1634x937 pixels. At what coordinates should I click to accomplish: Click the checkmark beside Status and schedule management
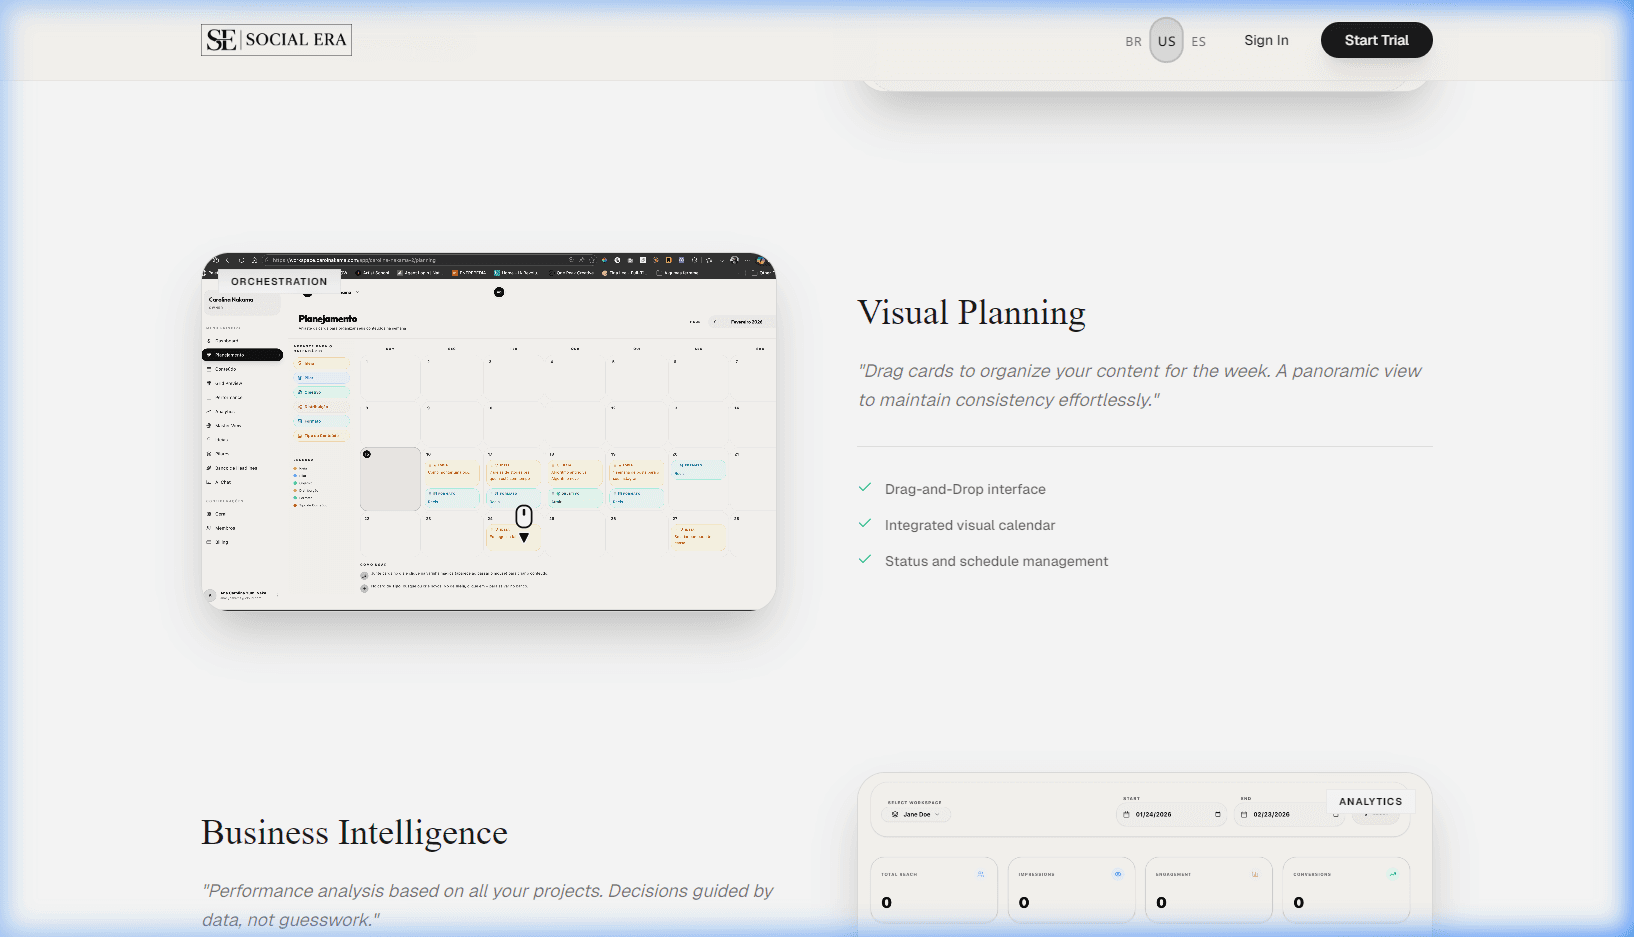click(865, 560)
